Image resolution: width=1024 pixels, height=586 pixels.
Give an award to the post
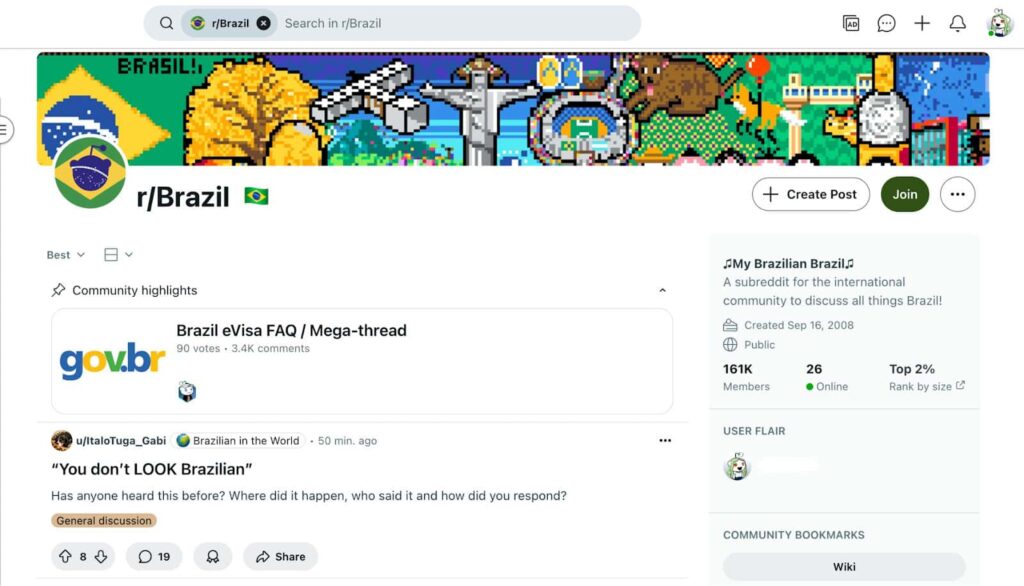point(213,557)
